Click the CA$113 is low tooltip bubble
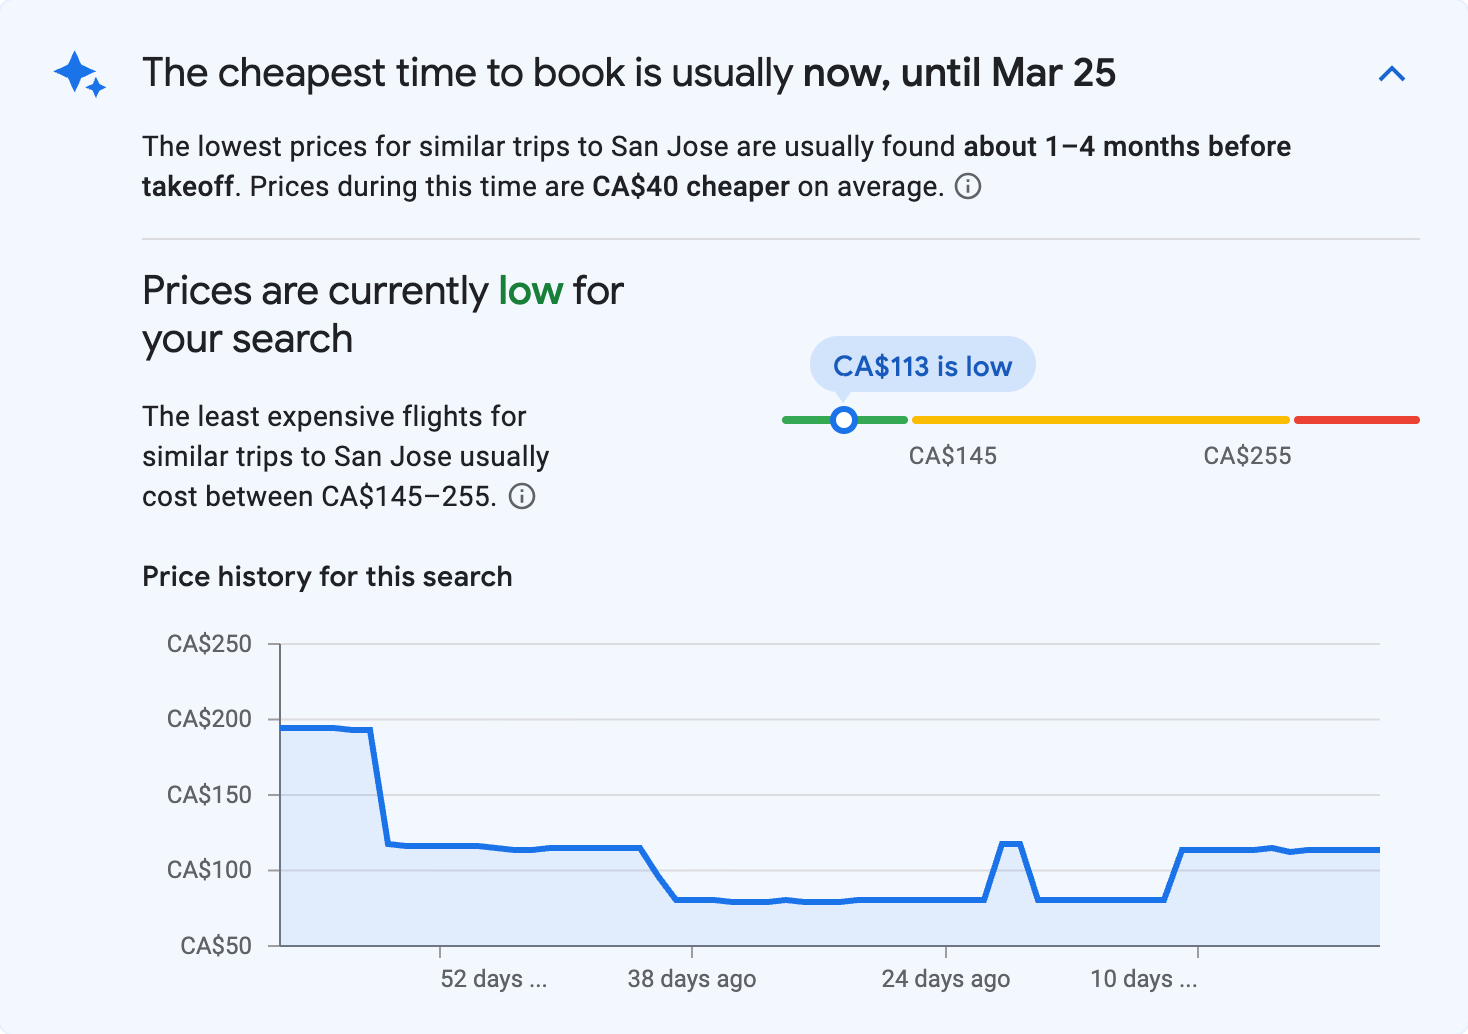 (922, 365)
